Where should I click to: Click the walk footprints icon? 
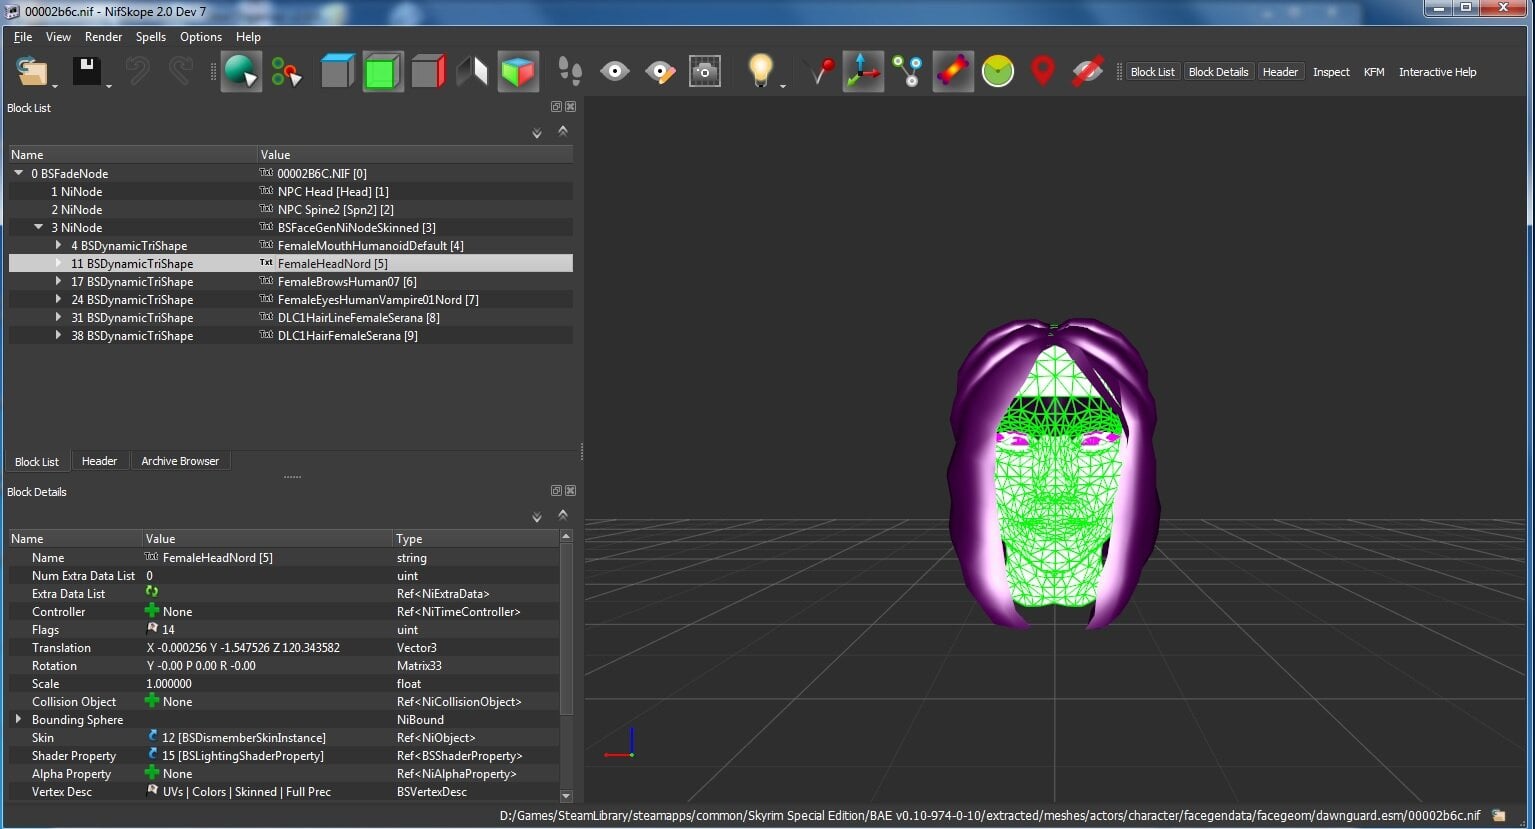coord(569,72)
